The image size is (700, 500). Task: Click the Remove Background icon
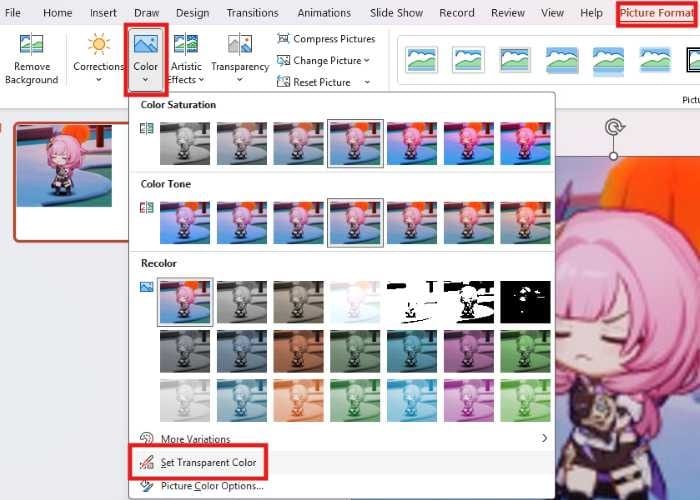point(31,46)
